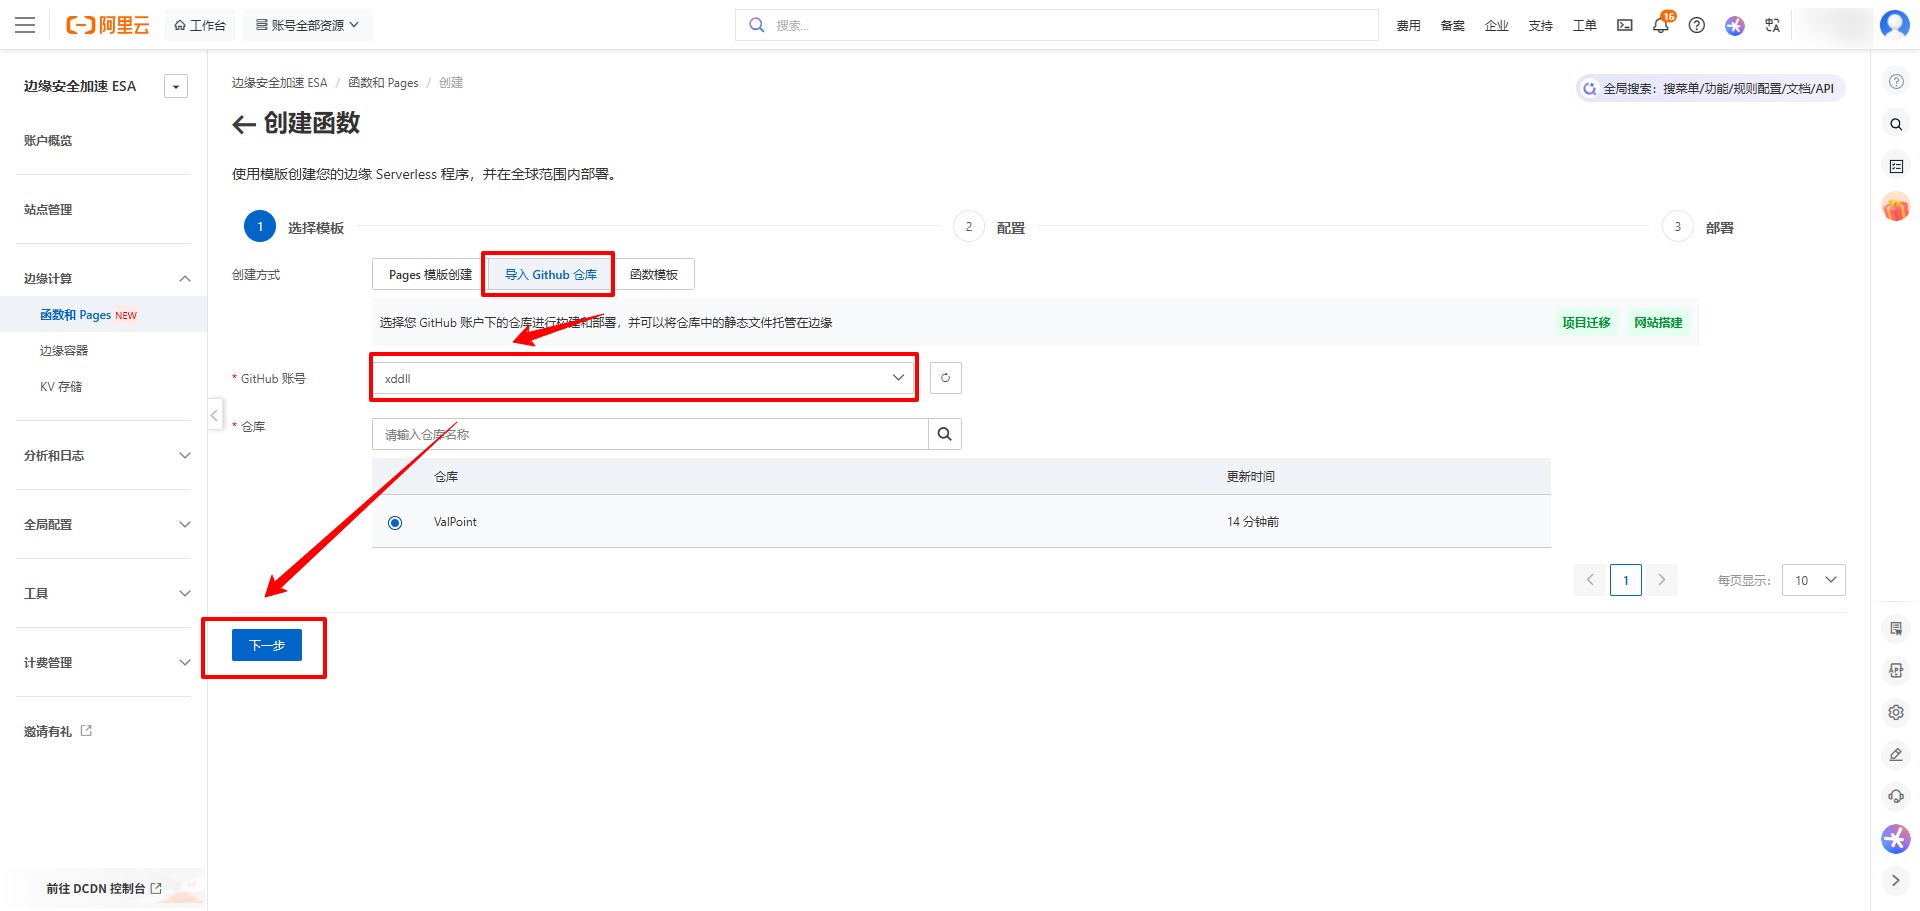1920x911 pixels.
Task: Open the notifications bell
Action: pos(1661,25)
